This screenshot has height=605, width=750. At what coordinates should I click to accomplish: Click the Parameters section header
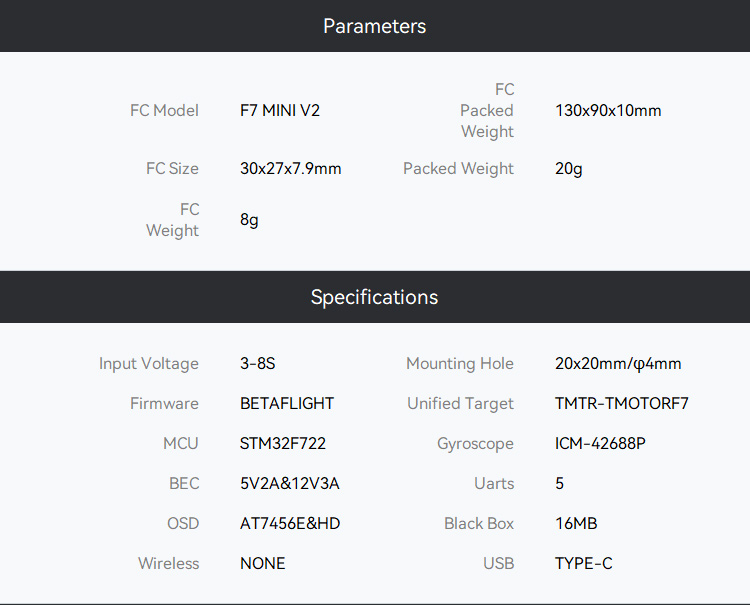[375, 26]
